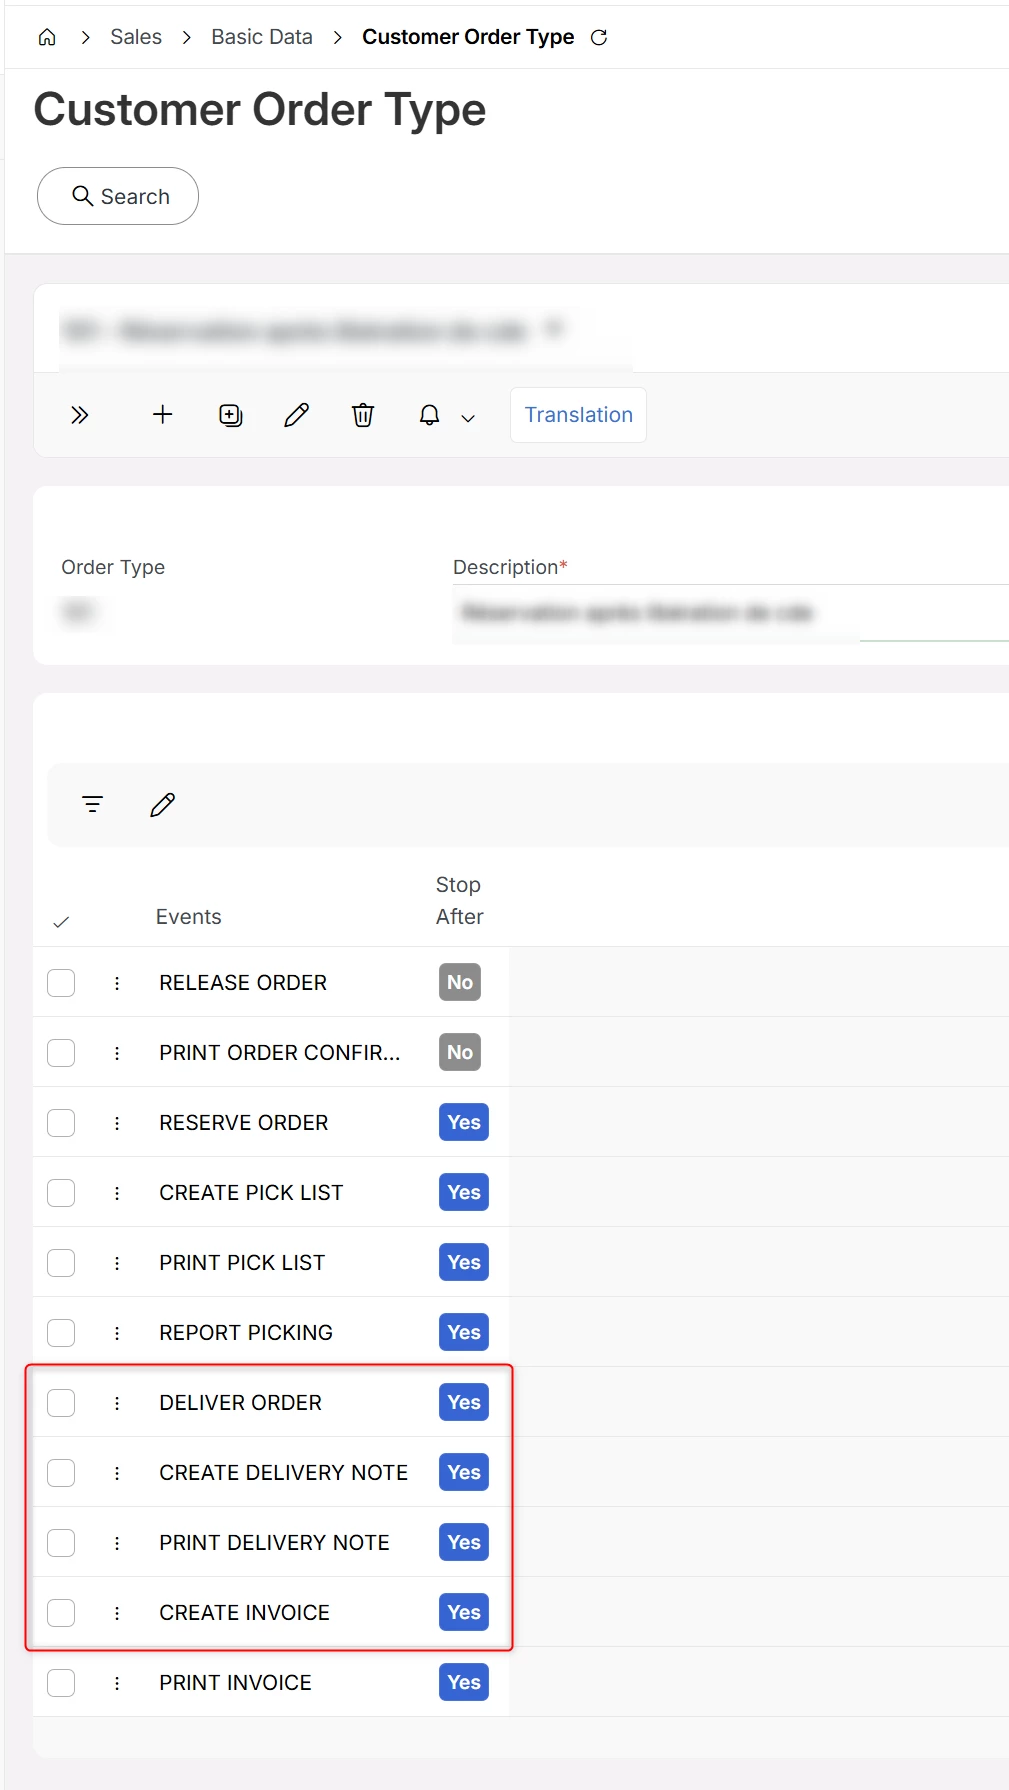Screen dimensions: 1009x1790
Task: Select the REPORT PICKING row checkbox
Action: (x=61, y=1333)
